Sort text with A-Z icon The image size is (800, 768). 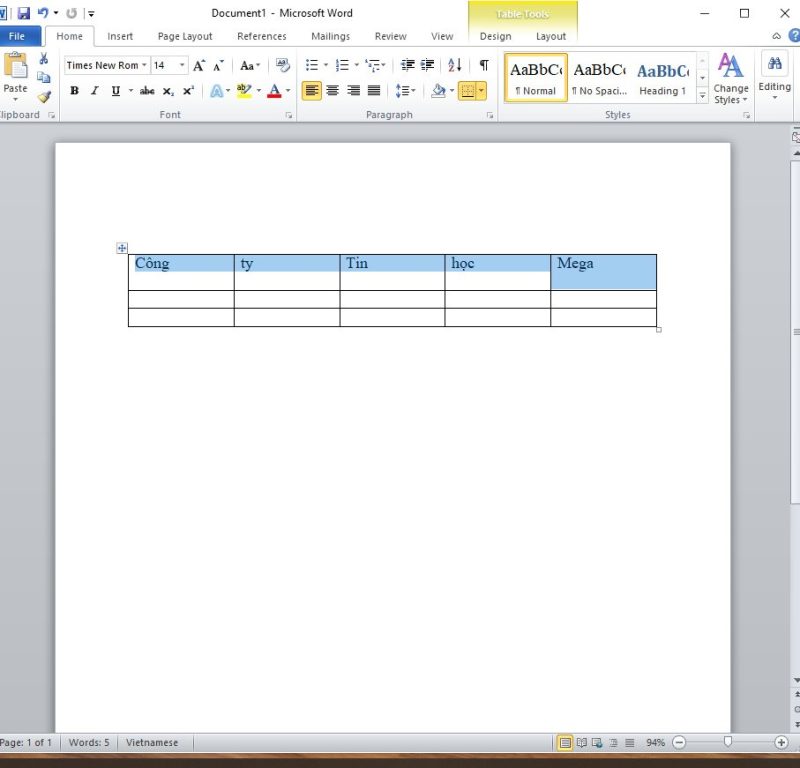coord(455,65)
